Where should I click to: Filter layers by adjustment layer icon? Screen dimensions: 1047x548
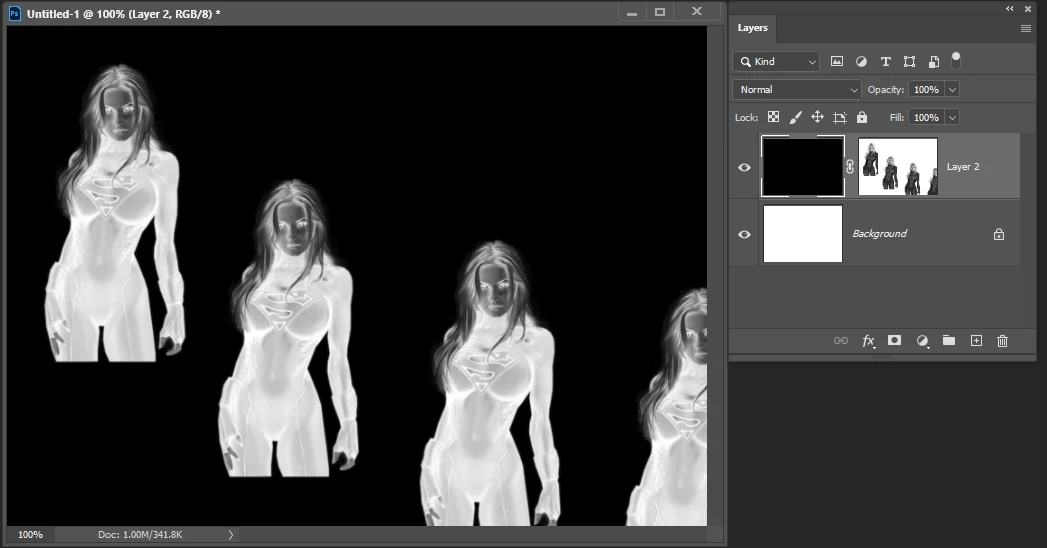tap(861, 61)
